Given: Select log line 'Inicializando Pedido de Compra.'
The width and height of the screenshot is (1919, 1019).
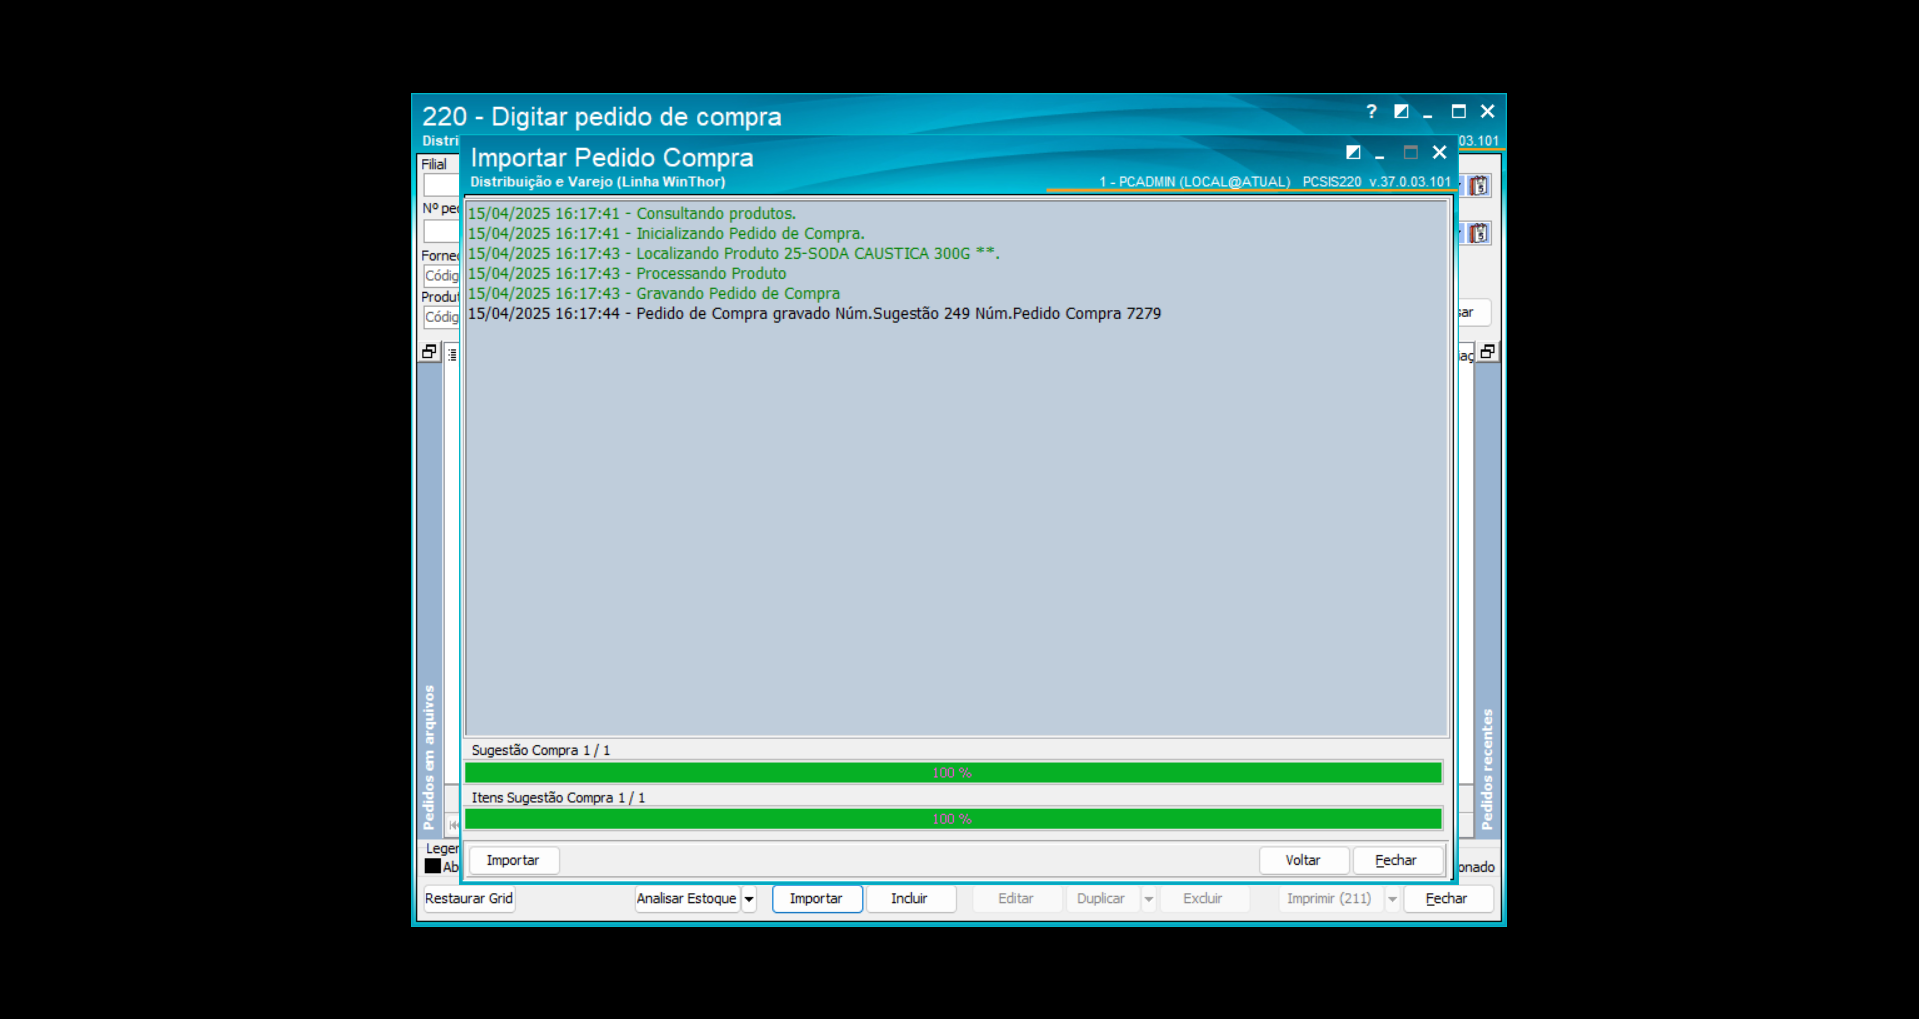Looking at the screenshot, I should click(666, 233).
